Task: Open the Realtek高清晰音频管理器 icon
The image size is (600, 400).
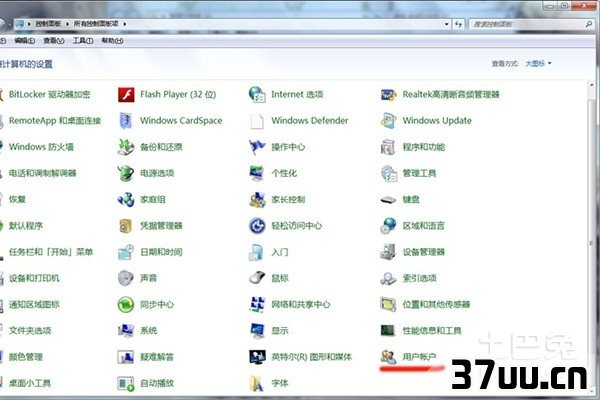Action: pos(388,95)
